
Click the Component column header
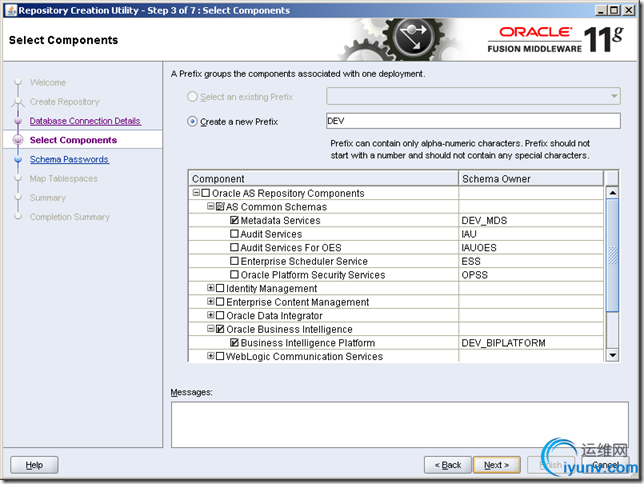tap(323, 179)
